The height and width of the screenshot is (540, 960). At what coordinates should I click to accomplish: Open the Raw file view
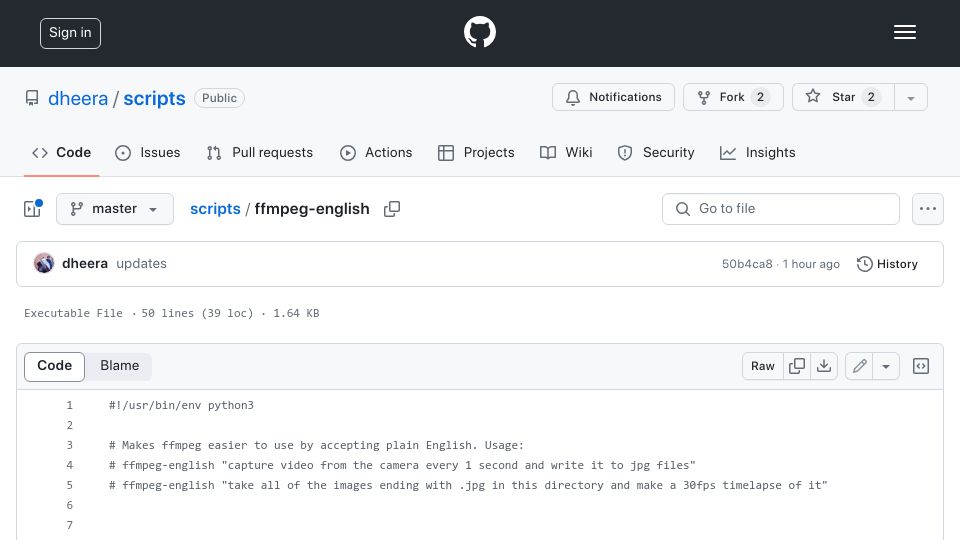[x=763, y=366]
